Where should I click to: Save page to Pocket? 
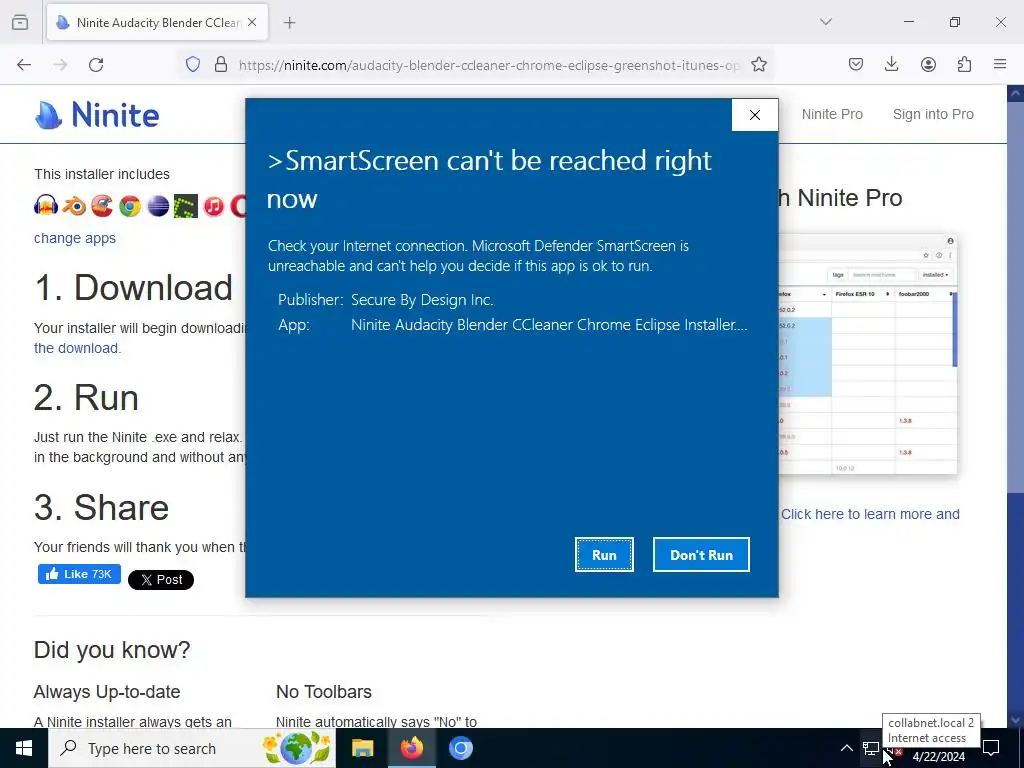point(856,64)
